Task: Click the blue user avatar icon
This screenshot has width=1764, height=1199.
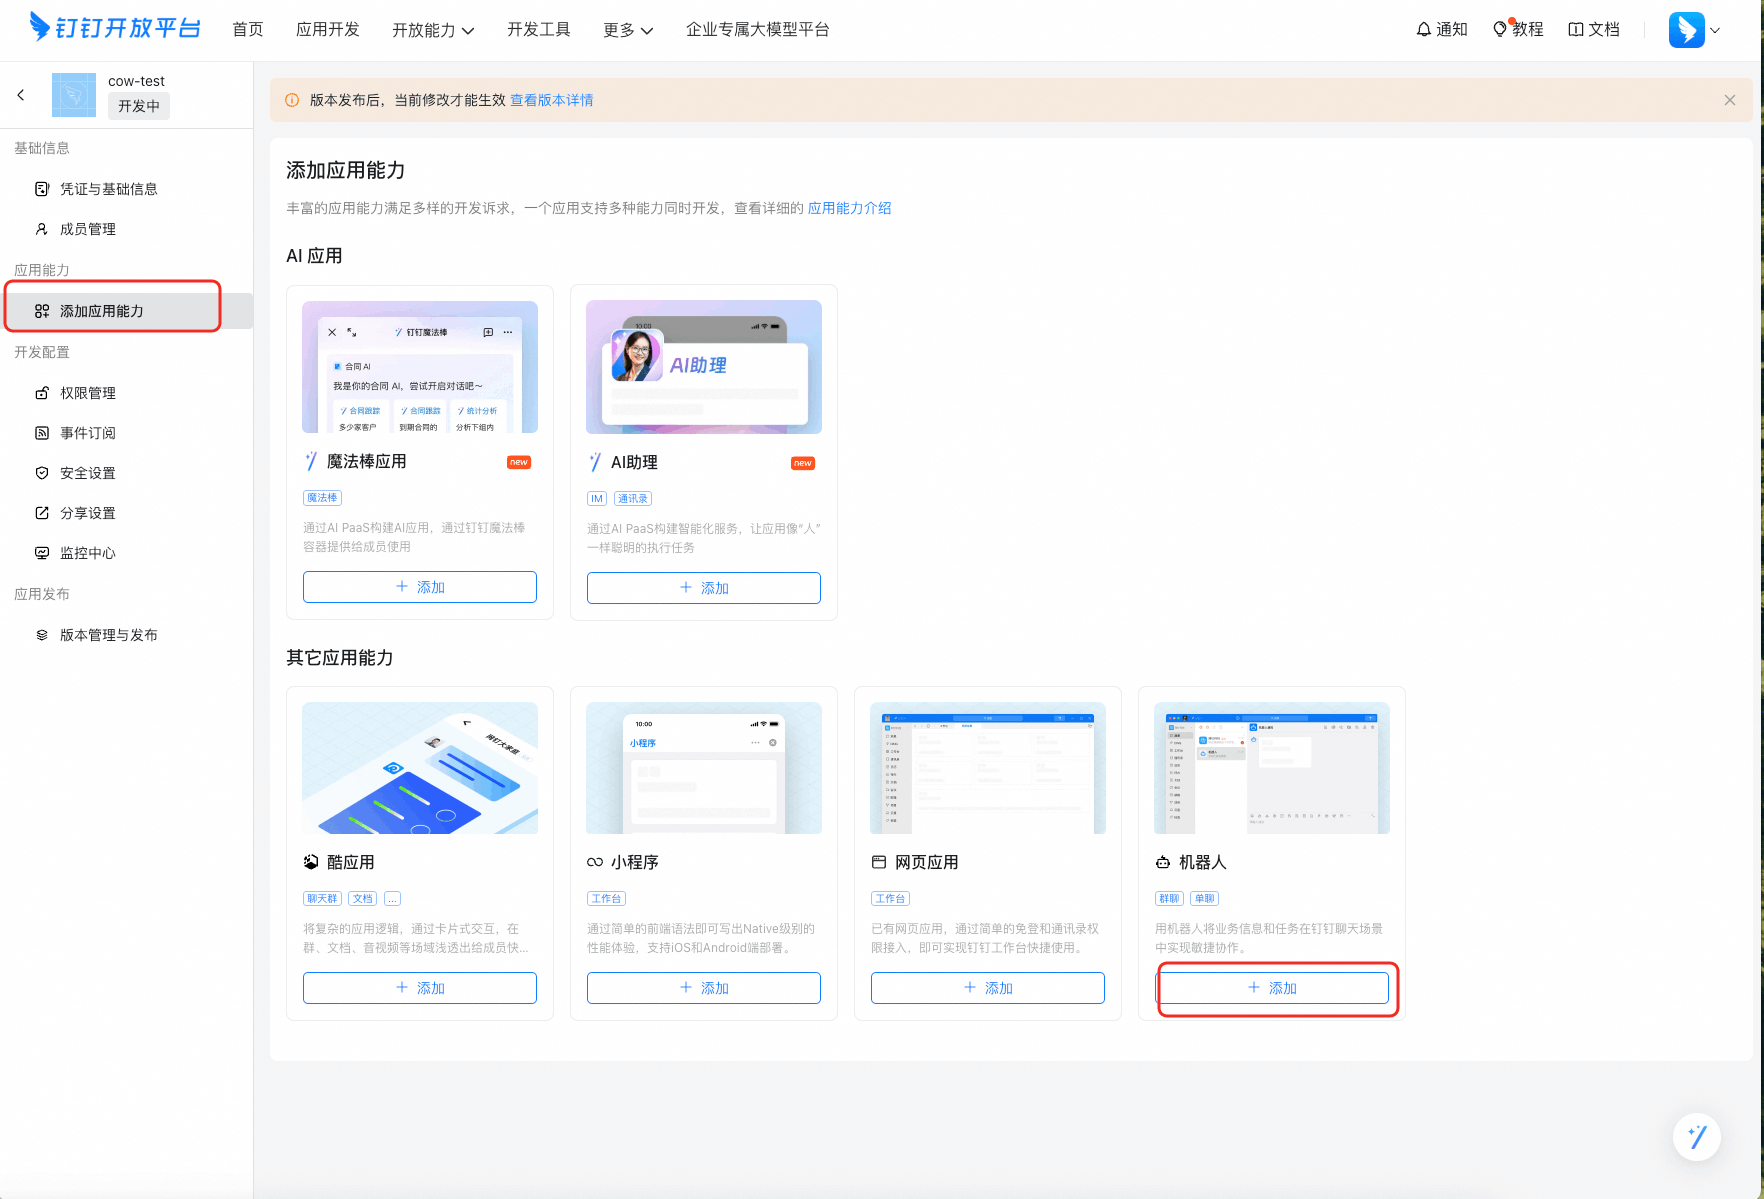Action: coord(1686,30)
